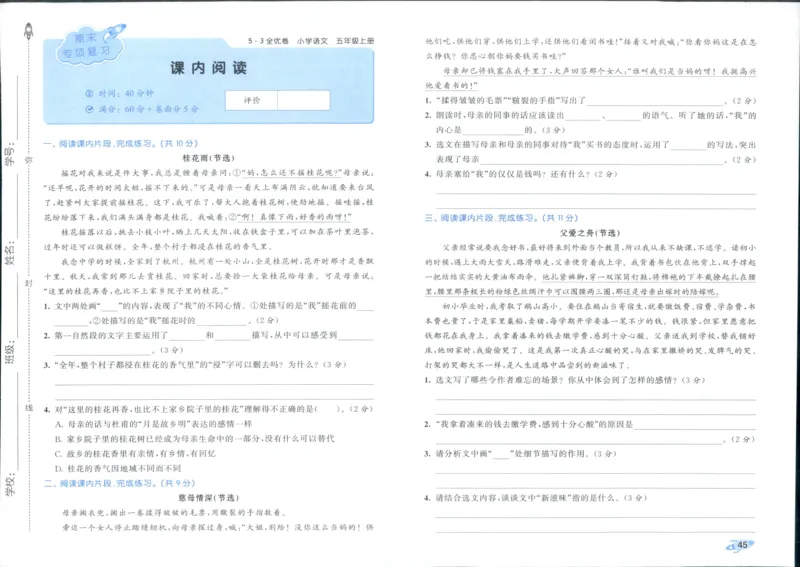800x567 pixels.
Task: Click 慈母情深 question 1 about "揉得皱皱的毛票"
Action: [x=590, y=101]
